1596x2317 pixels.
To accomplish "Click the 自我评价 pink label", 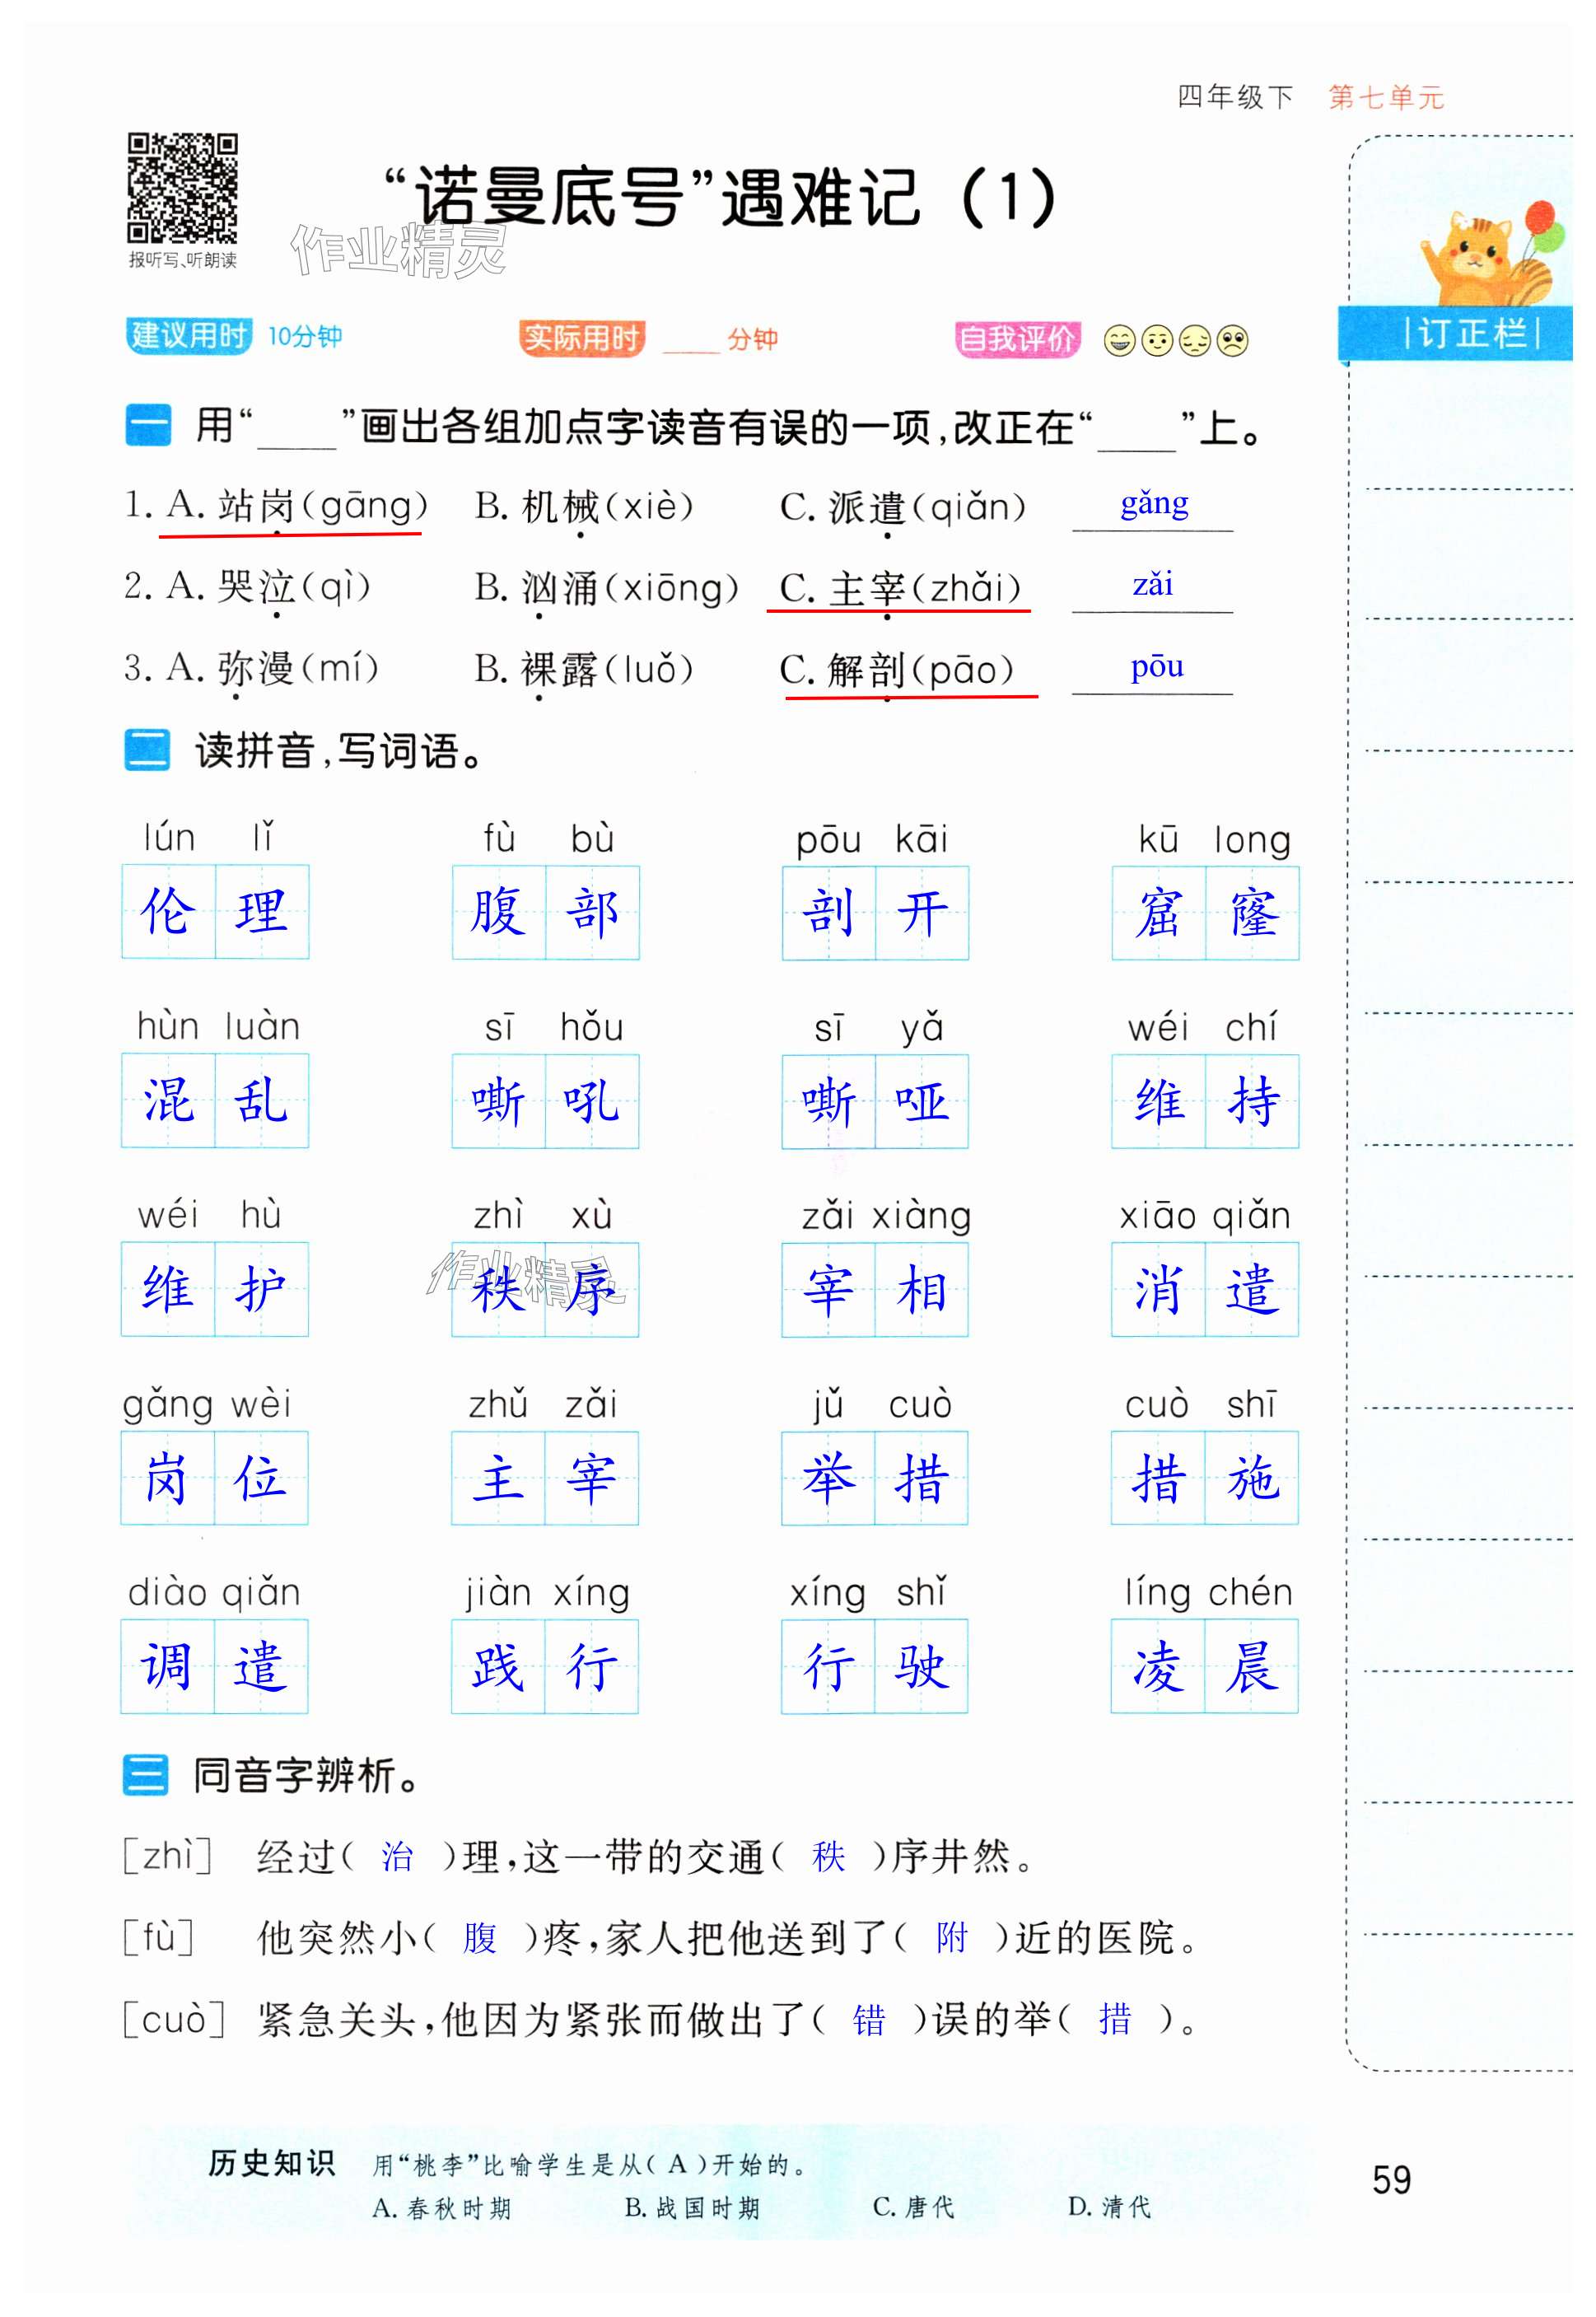I will tap(1018, 340).
